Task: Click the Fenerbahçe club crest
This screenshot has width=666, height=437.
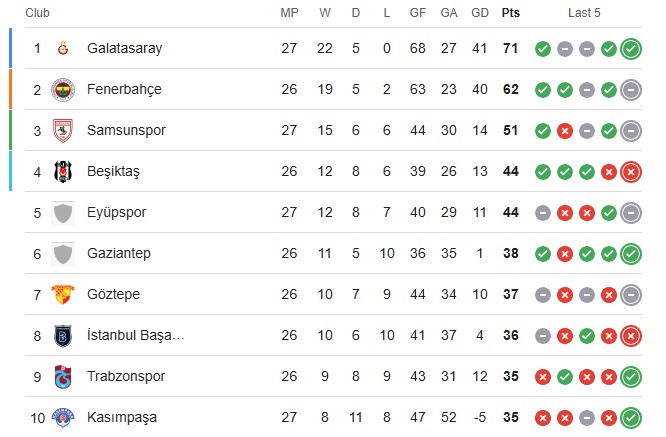Action: [63, 90]
